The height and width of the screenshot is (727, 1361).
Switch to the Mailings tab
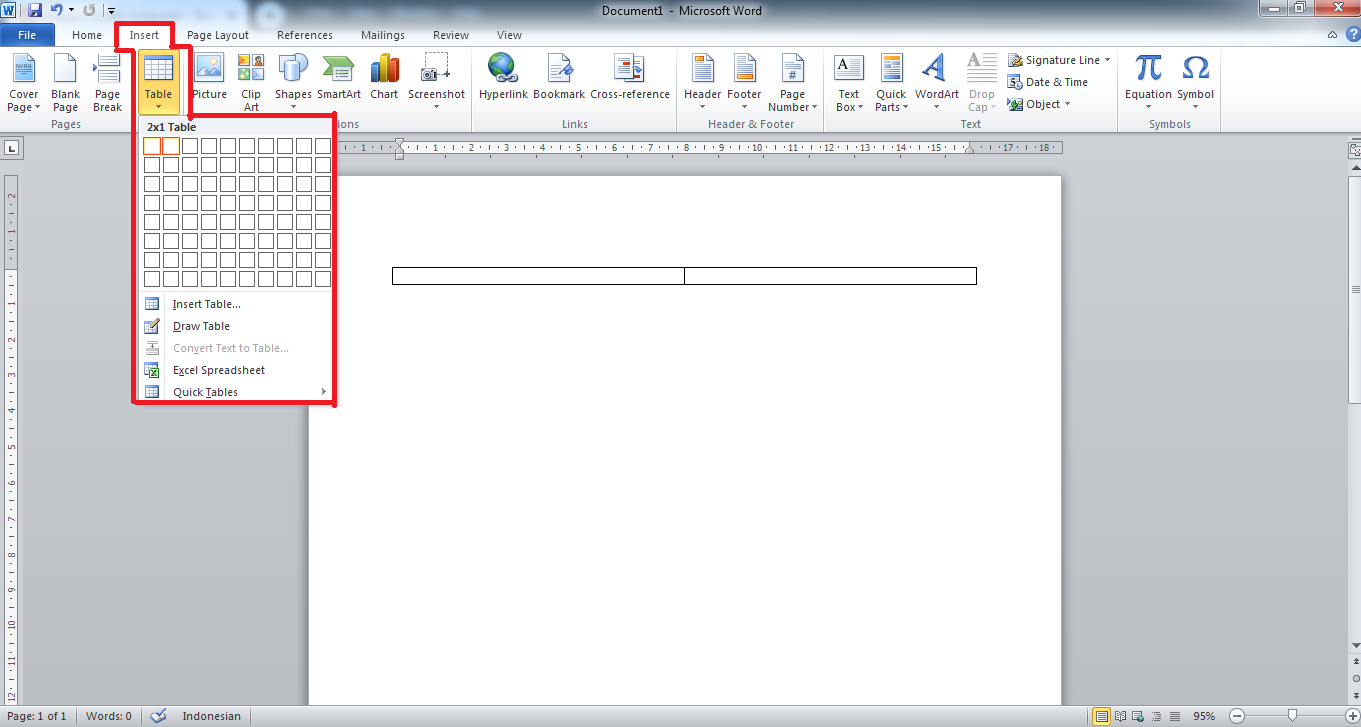click(382, 34)
